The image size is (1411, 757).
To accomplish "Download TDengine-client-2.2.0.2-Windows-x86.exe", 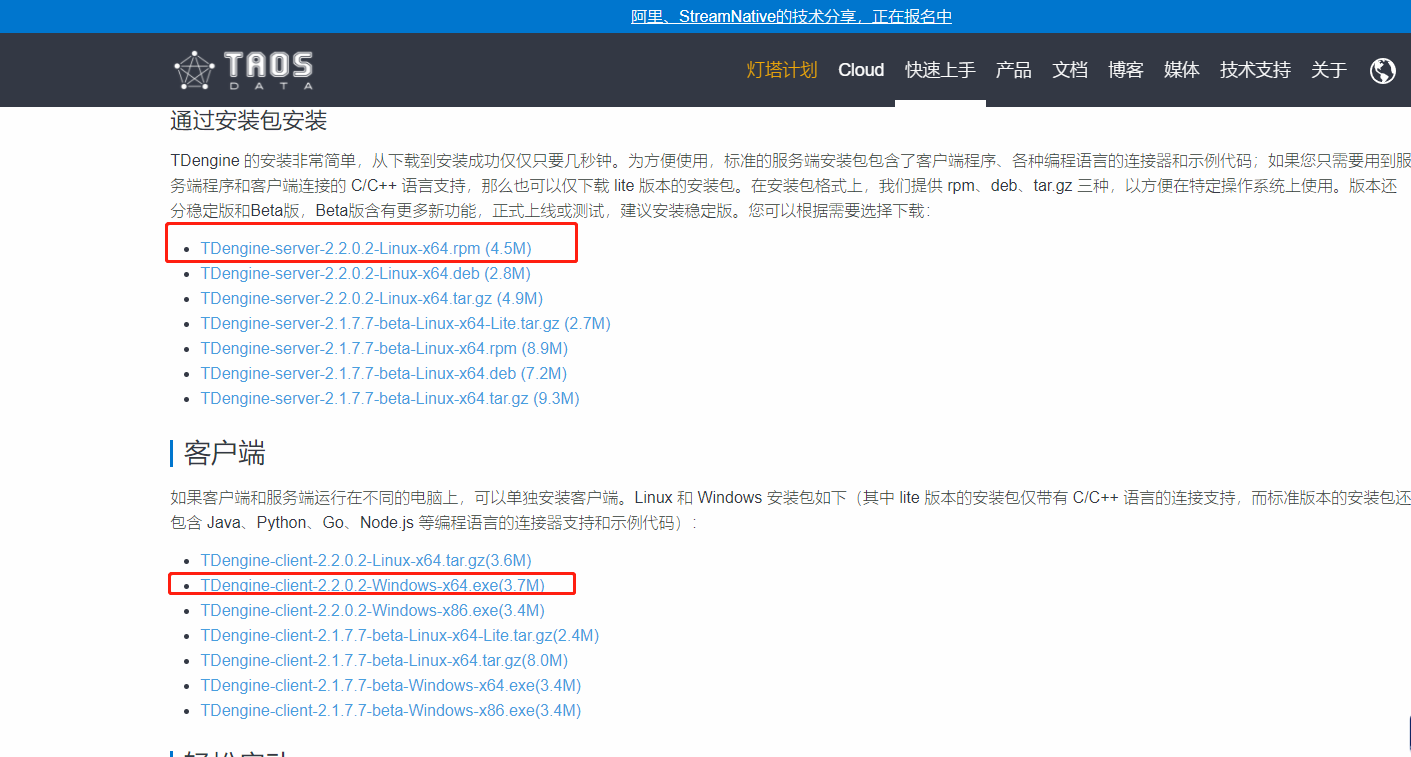I will (x=372, y=609).
